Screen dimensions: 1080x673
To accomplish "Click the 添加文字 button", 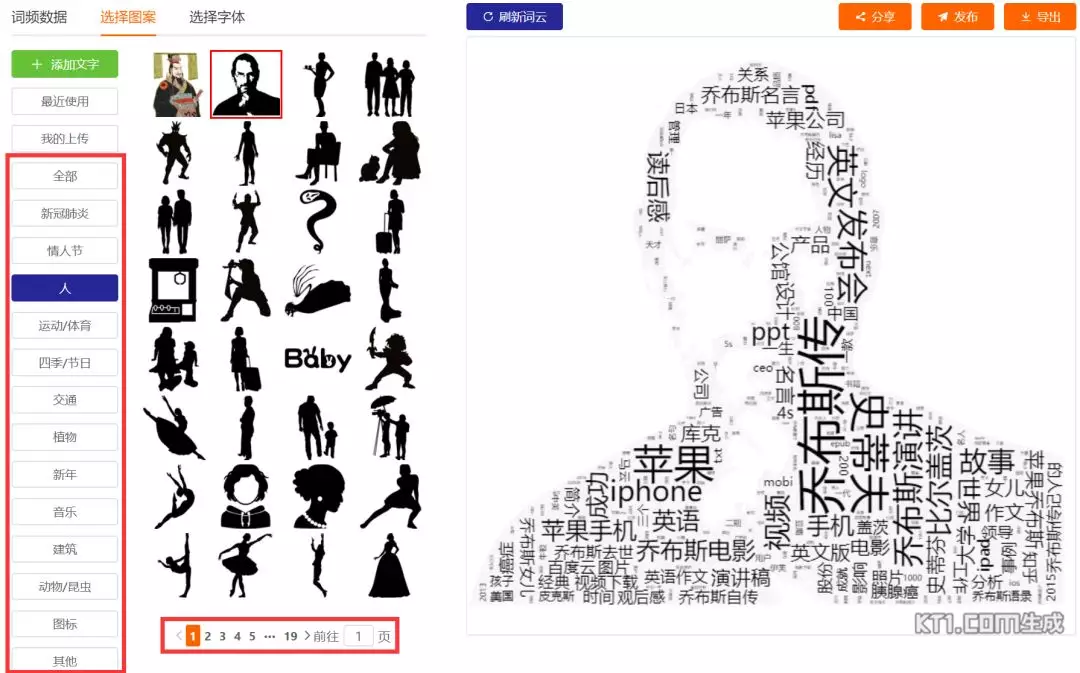I will pyautogui.click(x=65, y=64).
